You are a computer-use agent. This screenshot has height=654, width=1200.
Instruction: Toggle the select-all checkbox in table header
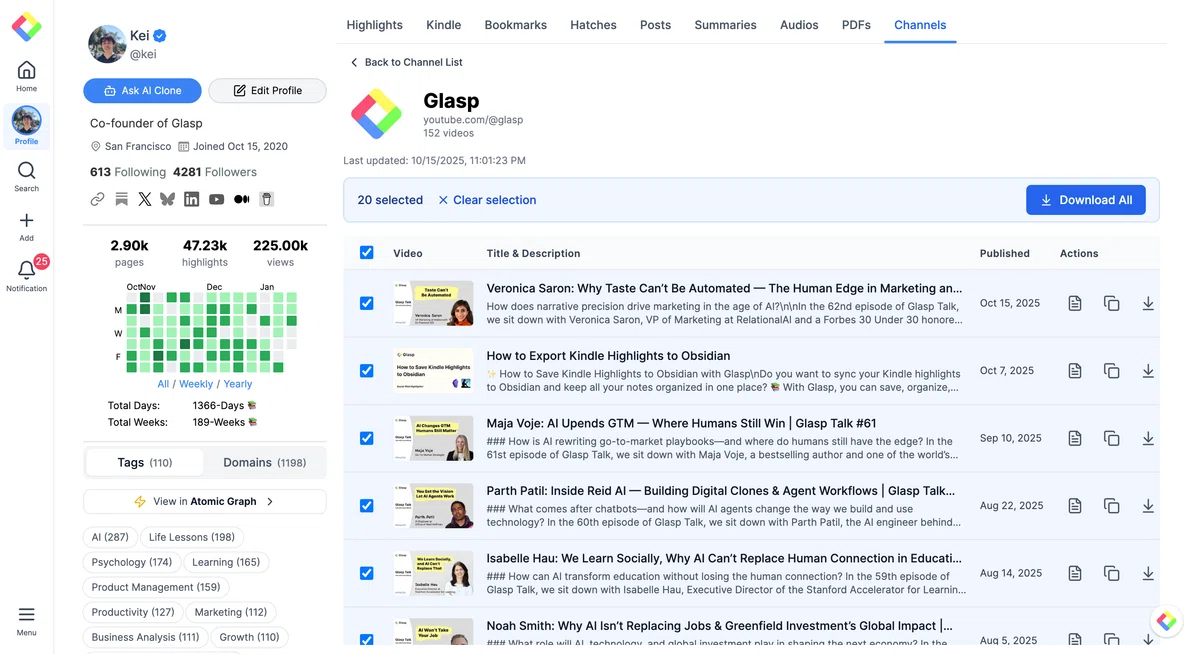point(366,253)
